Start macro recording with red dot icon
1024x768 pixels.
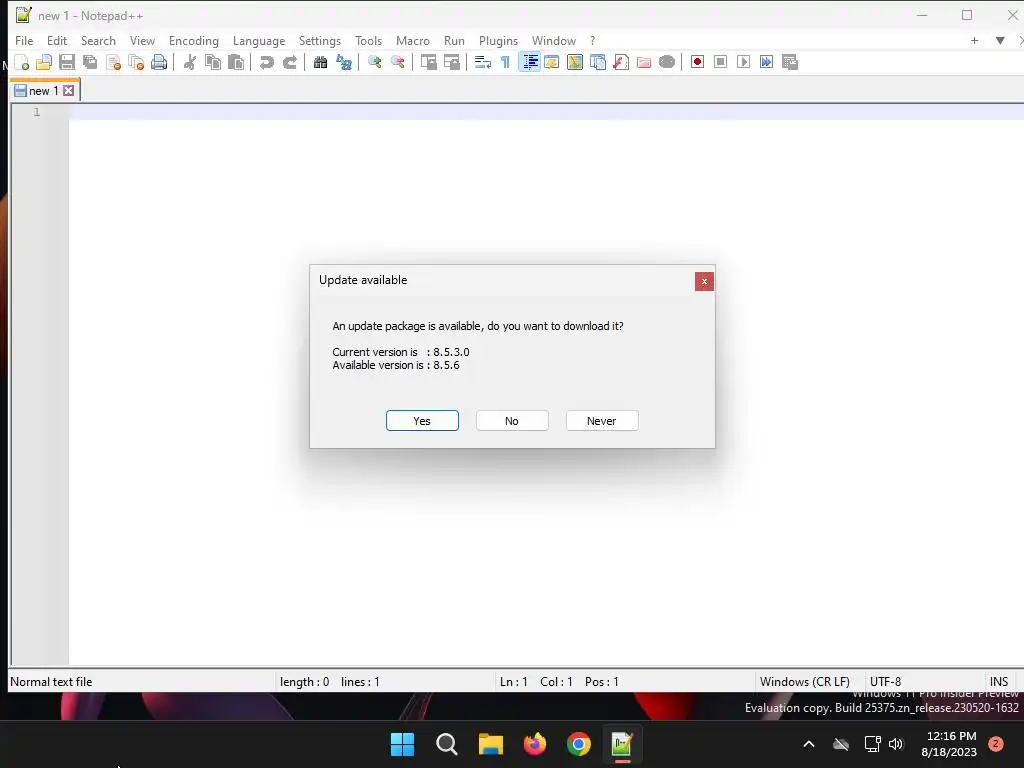click(697, 62)
